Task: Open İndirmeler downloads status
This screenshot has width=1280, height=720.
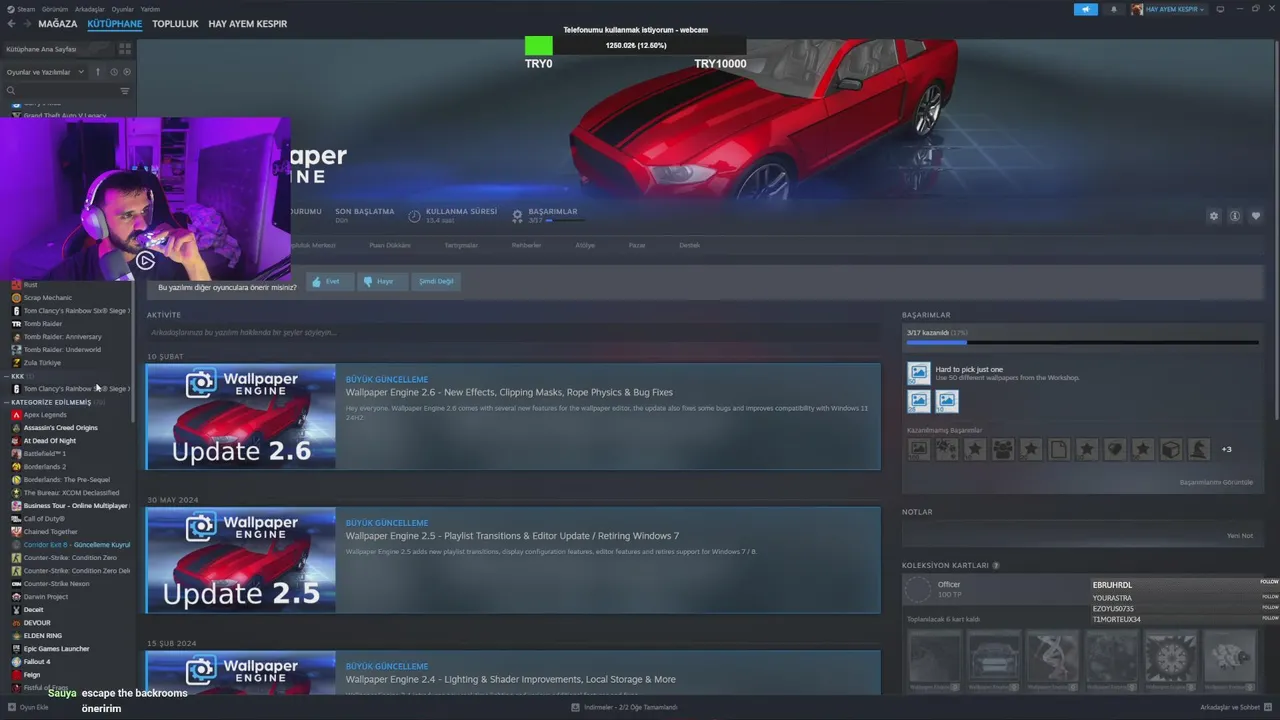Action: [625, 707]
